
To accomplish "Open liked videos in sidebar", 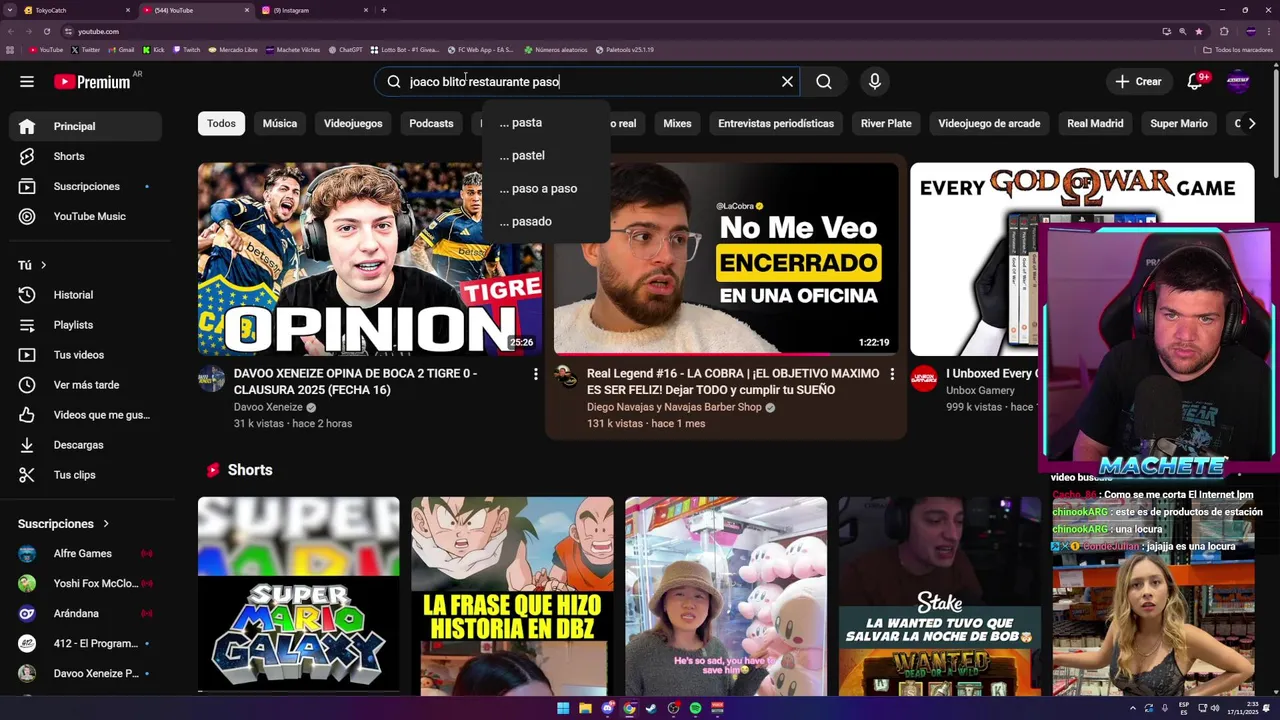I will coord(85,415).
